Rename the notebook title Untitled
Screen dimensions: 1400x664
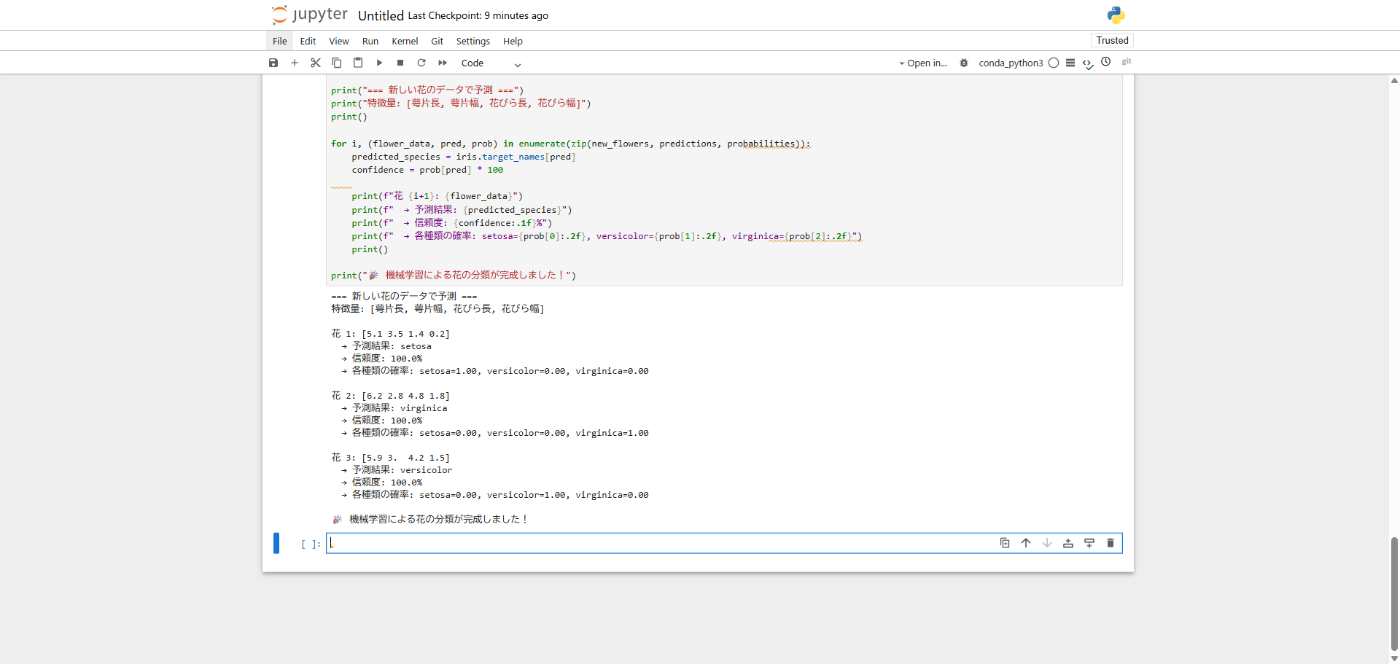tap(380, 16)
